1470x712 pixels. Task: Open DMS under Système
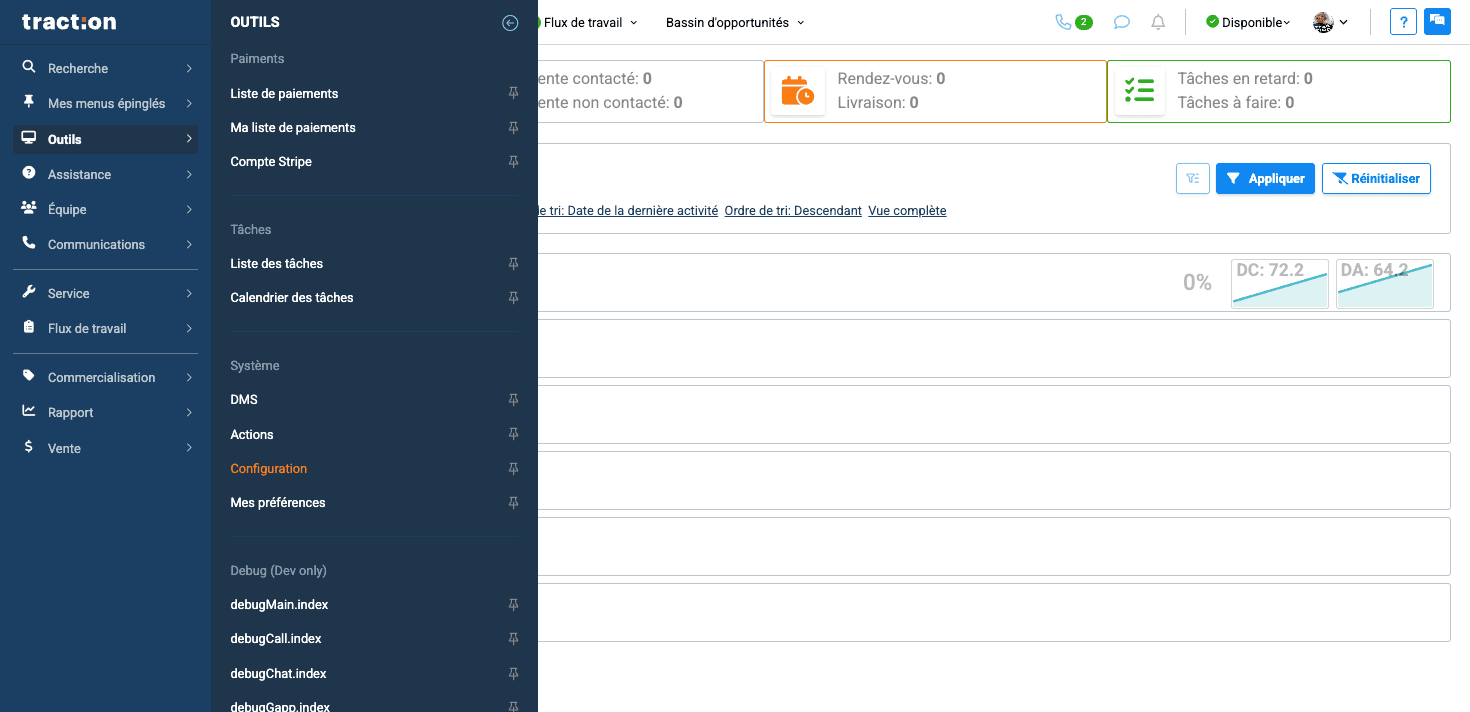[x=244, y=399]
